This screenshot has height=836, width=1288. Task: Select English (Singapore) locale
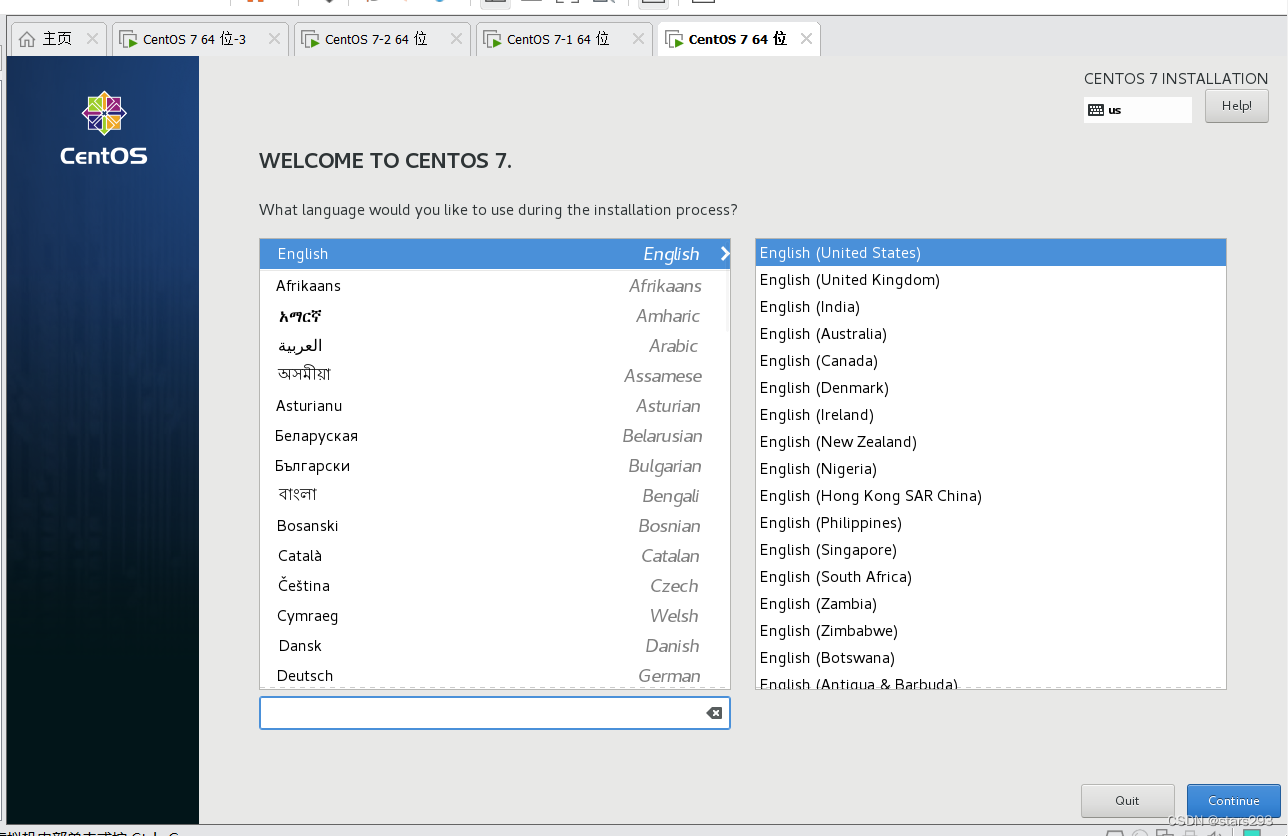(x=990, y=550)
